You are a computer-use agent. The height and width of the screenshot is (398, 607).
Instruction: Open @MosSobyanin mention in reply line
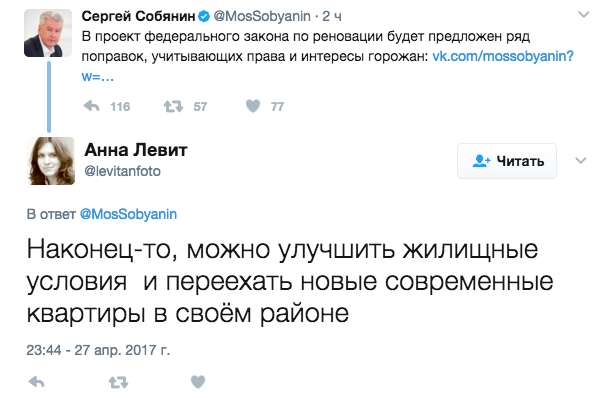[x=128, y=214]
